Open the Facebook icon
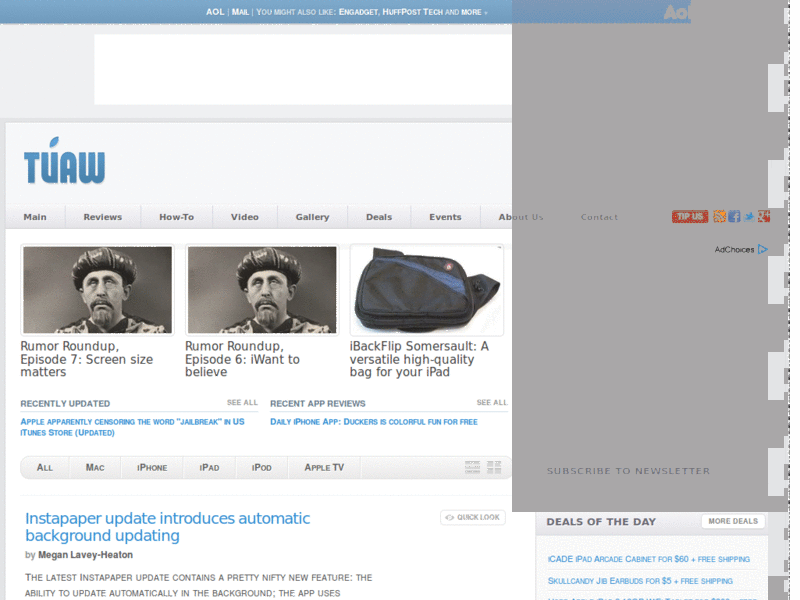 click(734, 216)
